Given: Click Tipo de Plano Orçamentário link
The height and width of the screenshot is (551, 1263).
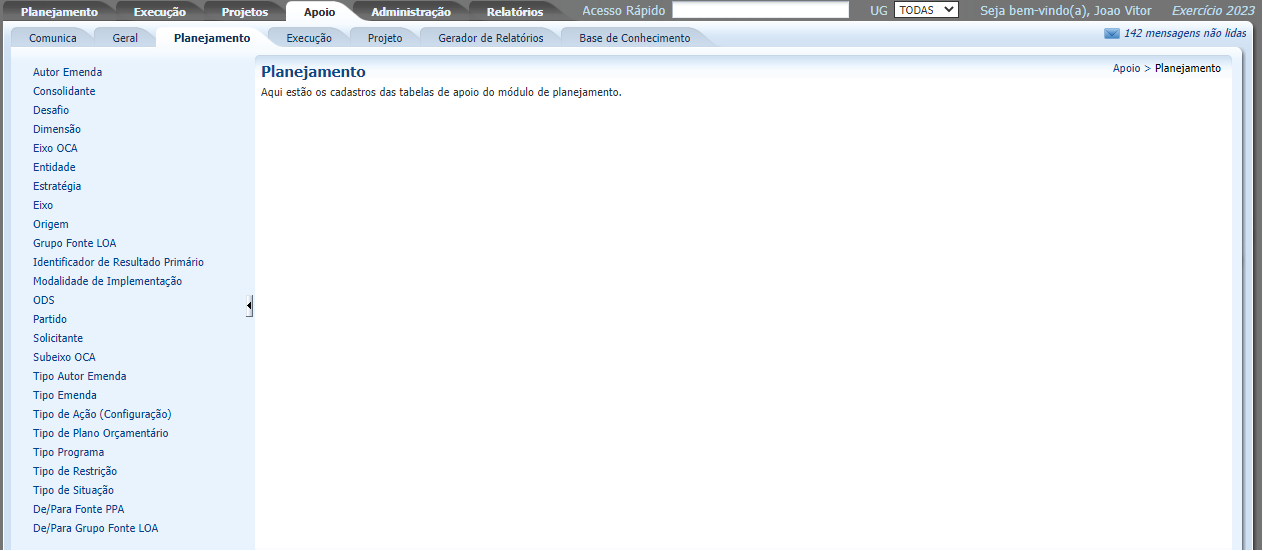Looking at the screenshot, I should point(100,433).
